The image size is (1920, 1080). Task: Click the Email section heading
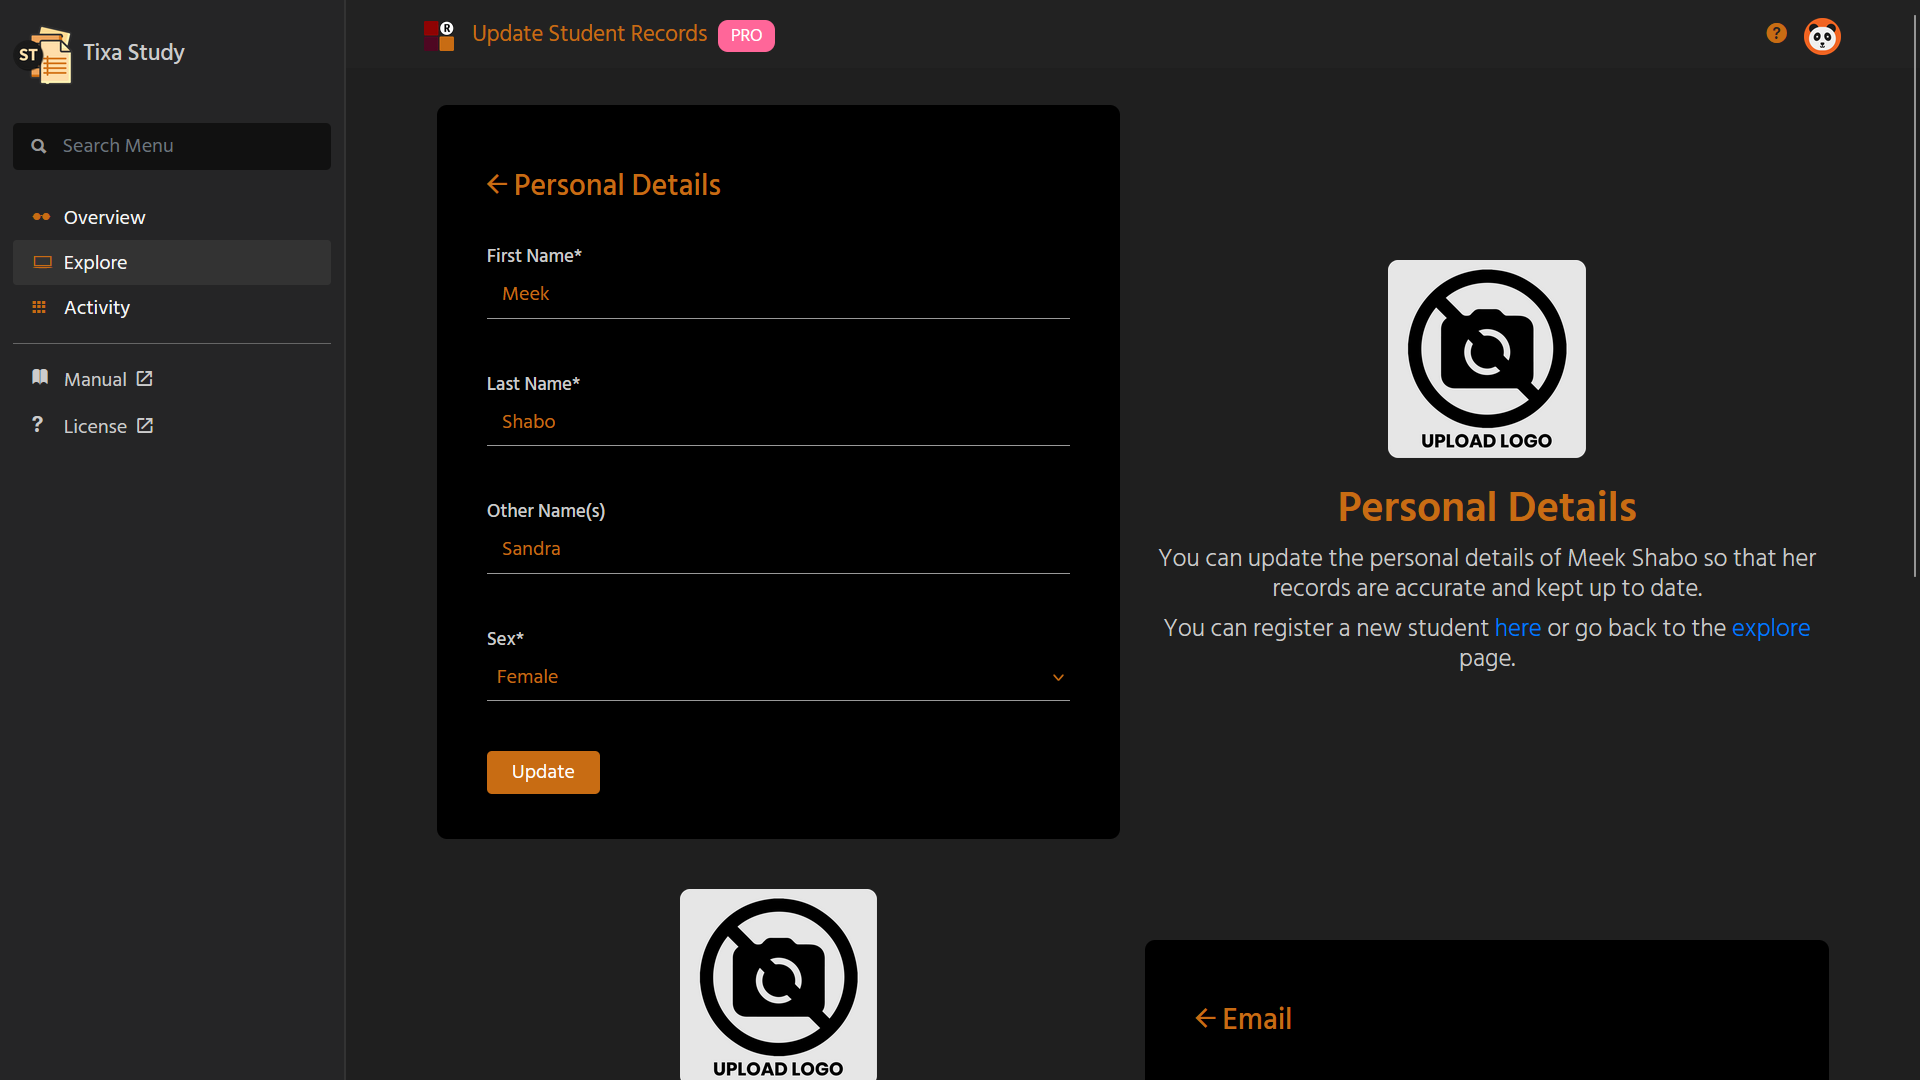(x=1257, y=1019)
